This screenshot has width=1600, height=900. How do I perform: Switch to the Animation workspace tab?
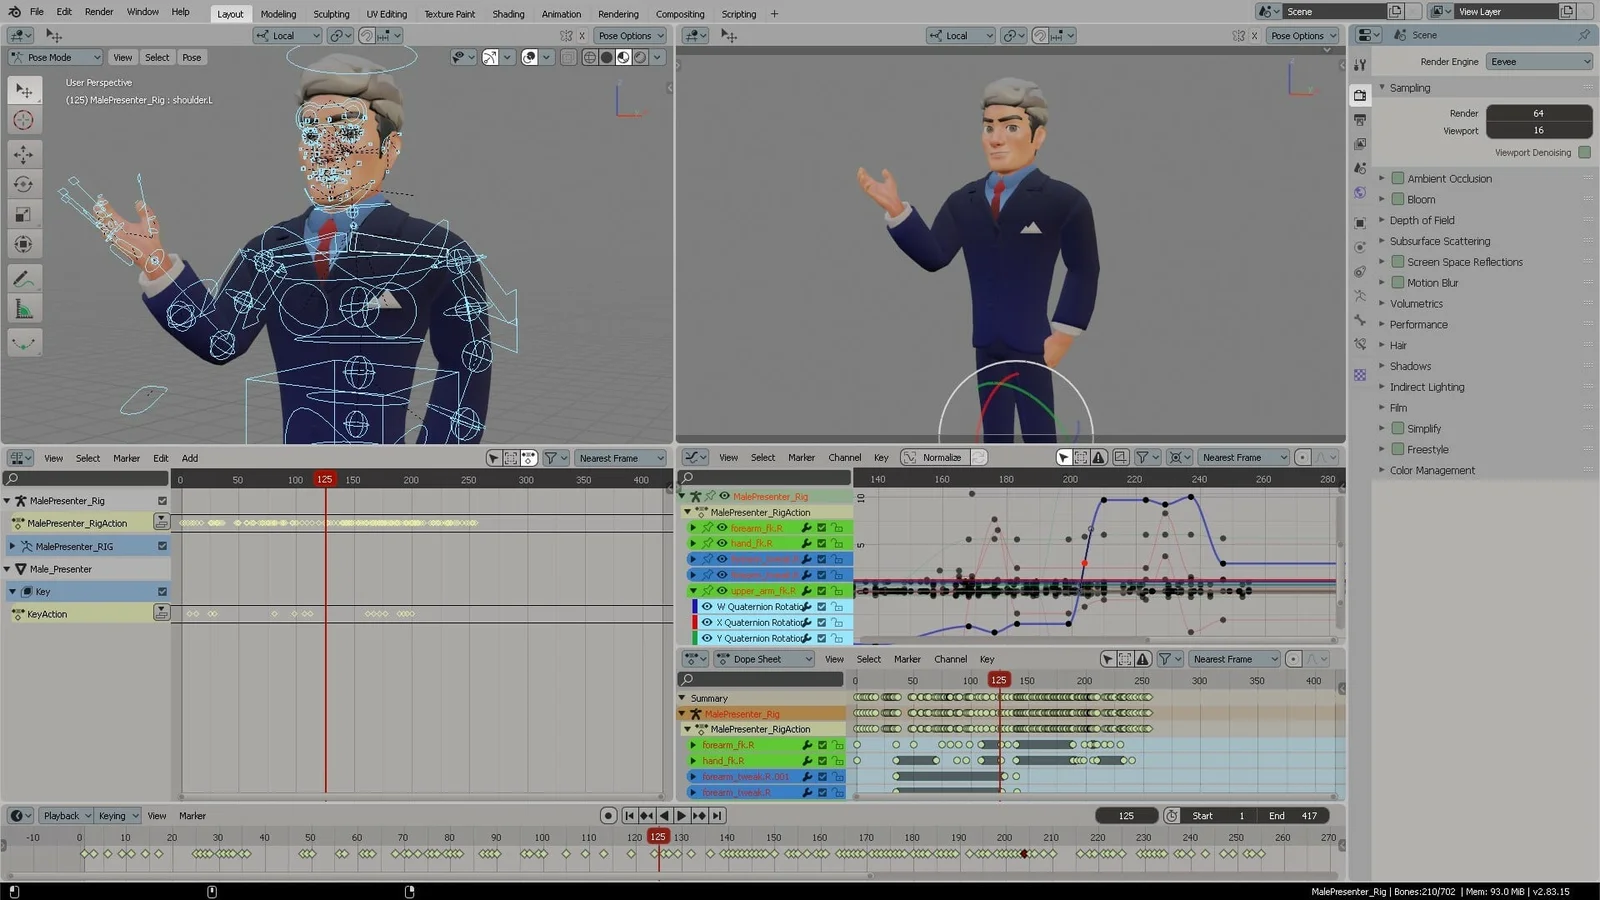point(561,13)
